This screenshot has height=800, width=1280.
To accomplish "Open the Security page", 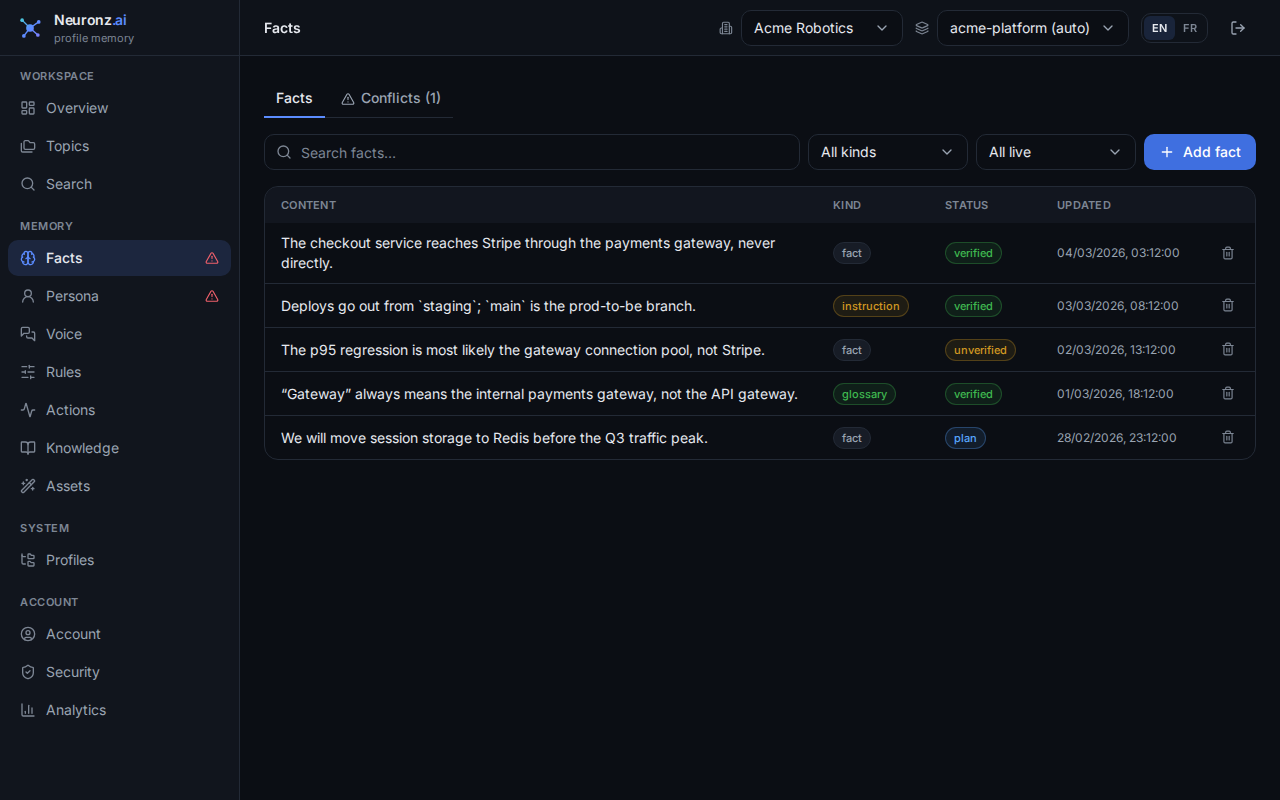I will 119,672.
